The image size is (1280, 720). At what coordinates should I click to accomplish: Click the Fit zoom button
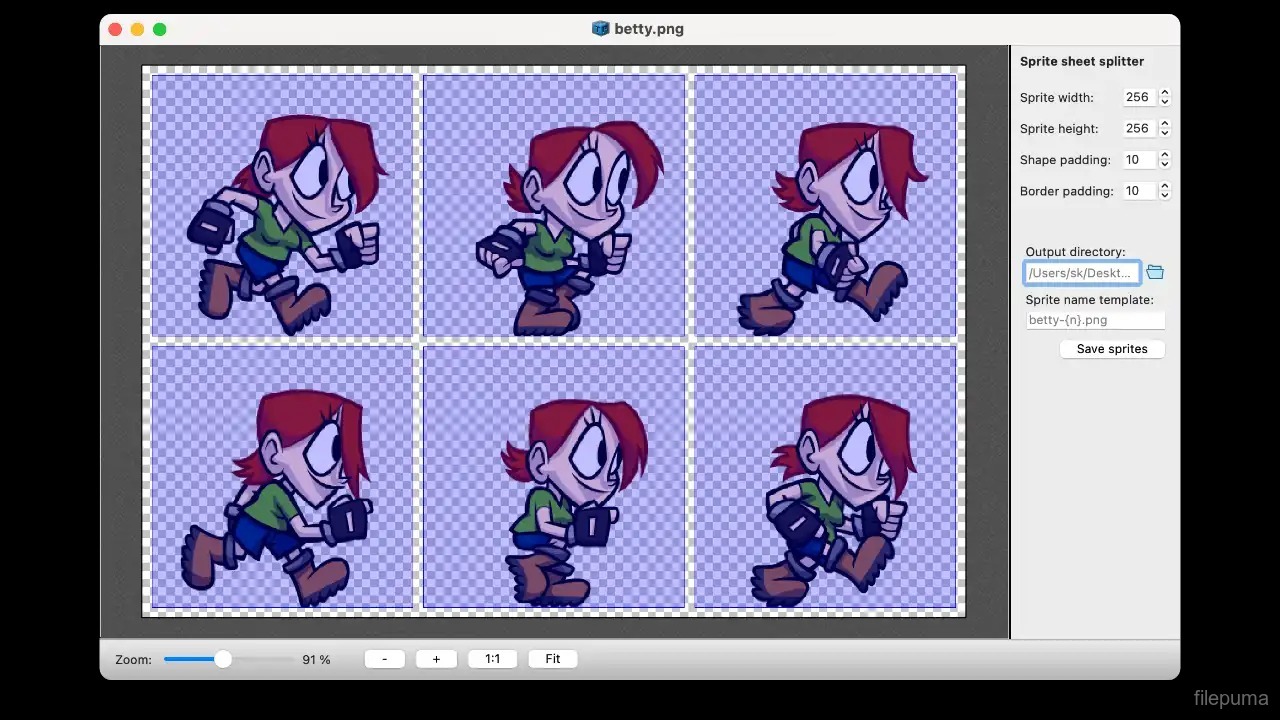(552, 659)
